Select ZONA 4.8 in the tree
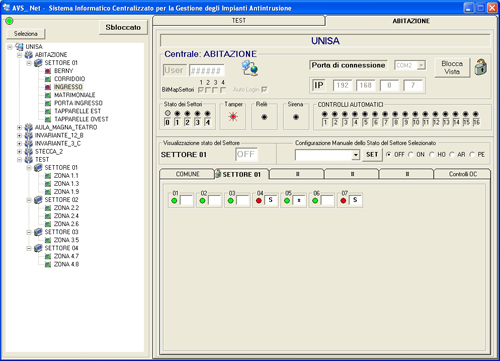The image size is (500, 361). point(66,264)
